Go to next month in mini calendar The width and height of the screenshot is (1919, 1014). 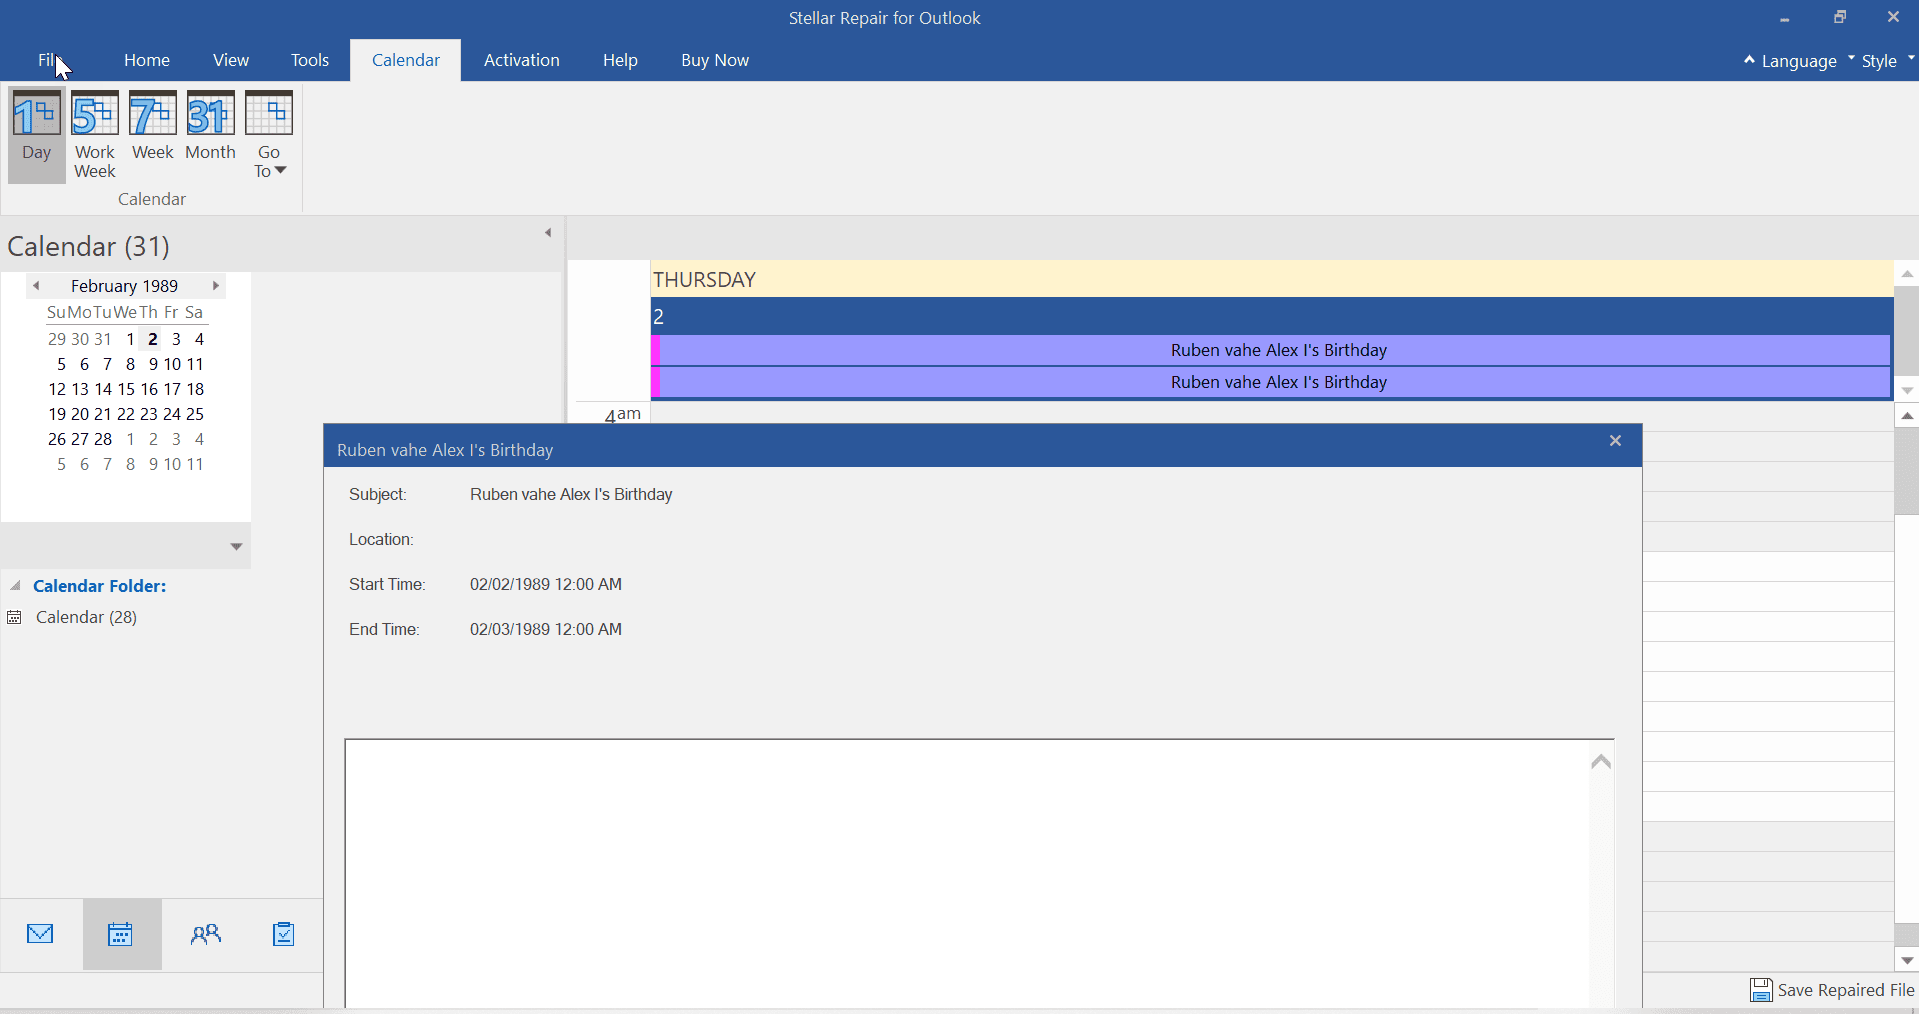pyautogui.click(x=215, y=286)
